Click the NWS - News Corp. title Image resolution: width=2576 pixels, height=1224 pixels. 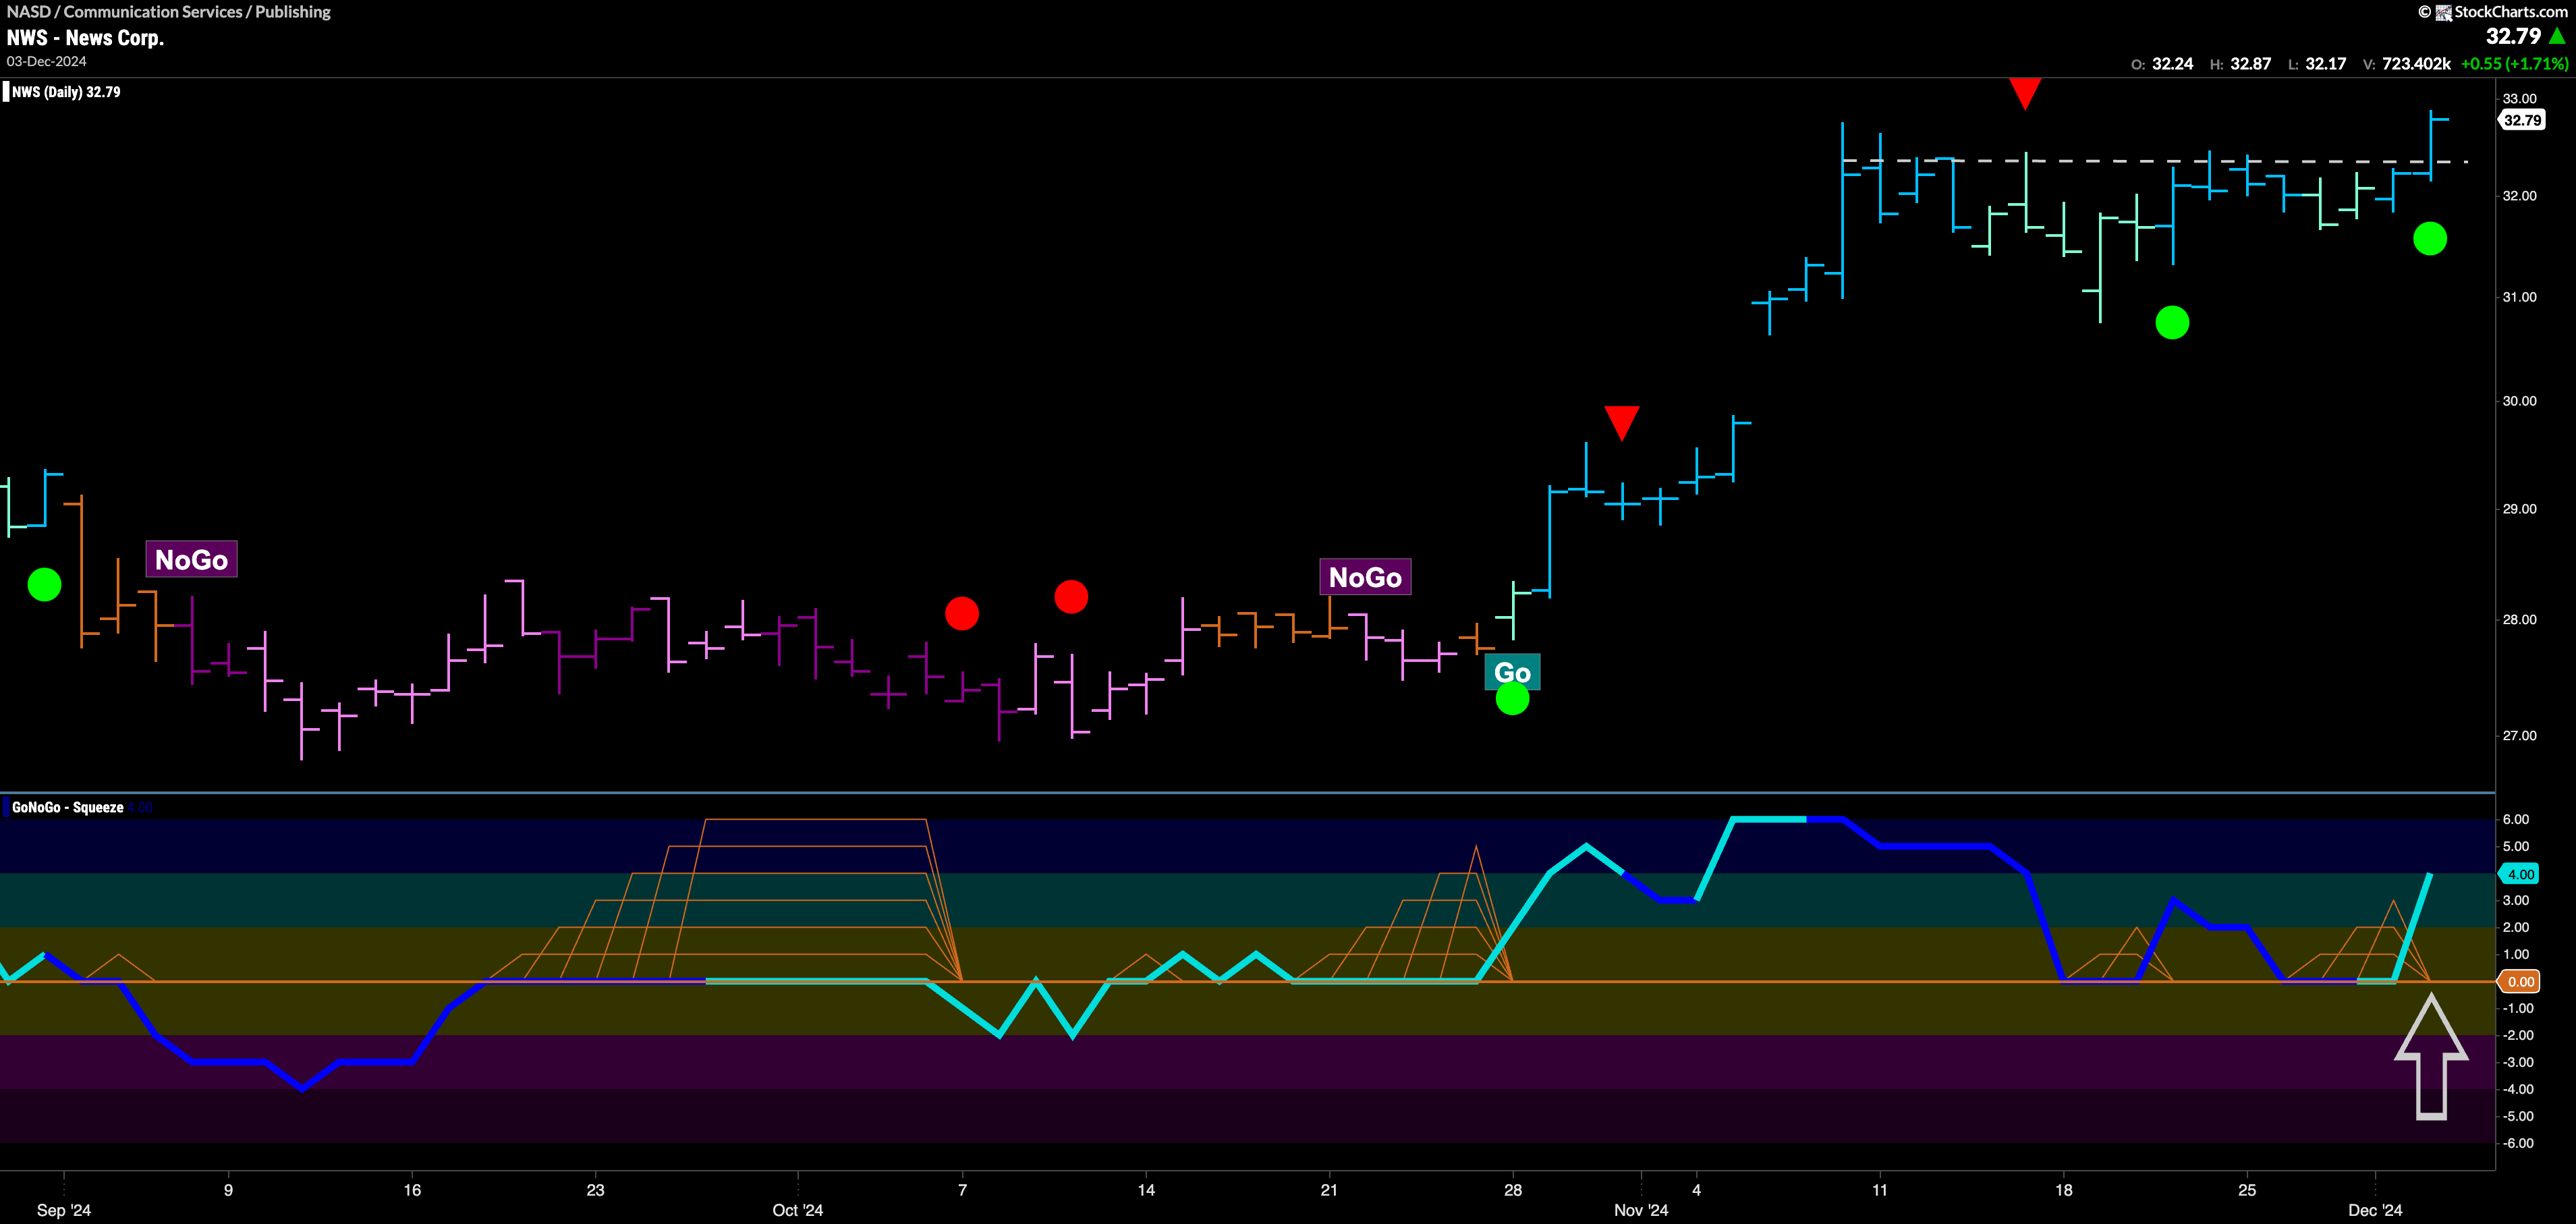85,38
